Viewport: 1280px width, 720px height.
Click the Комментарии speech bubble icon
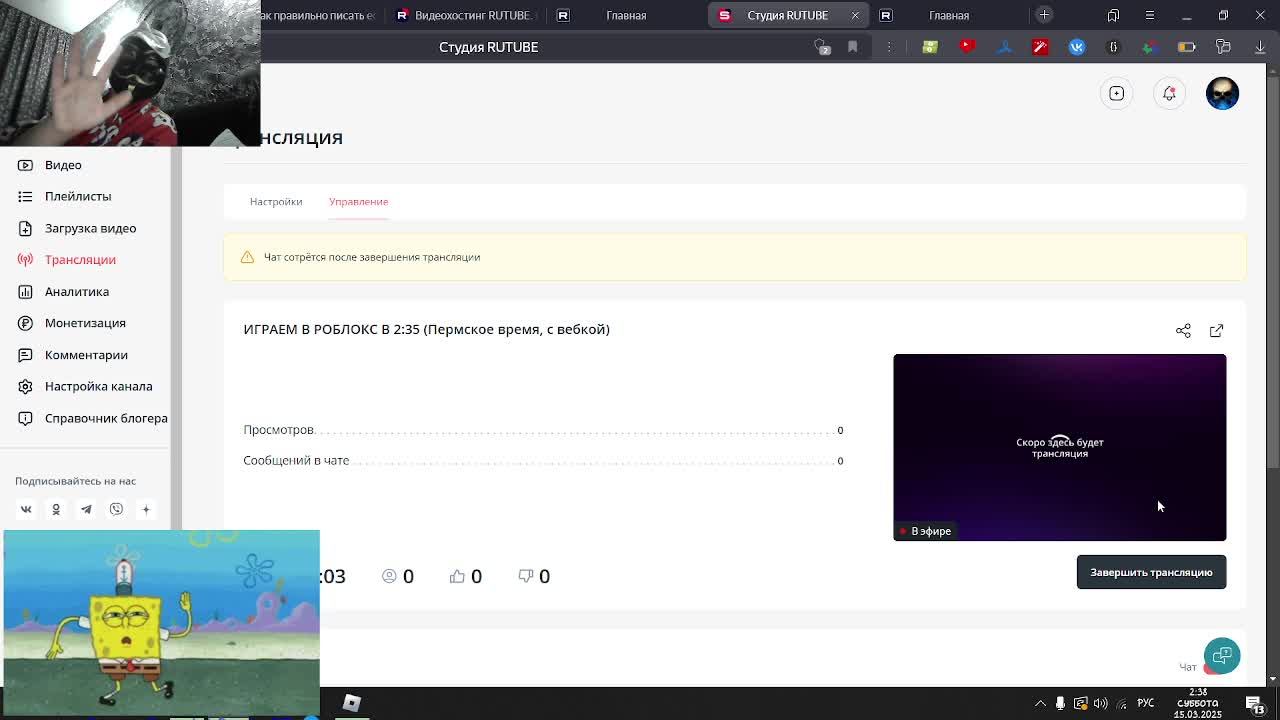[25, 355]
